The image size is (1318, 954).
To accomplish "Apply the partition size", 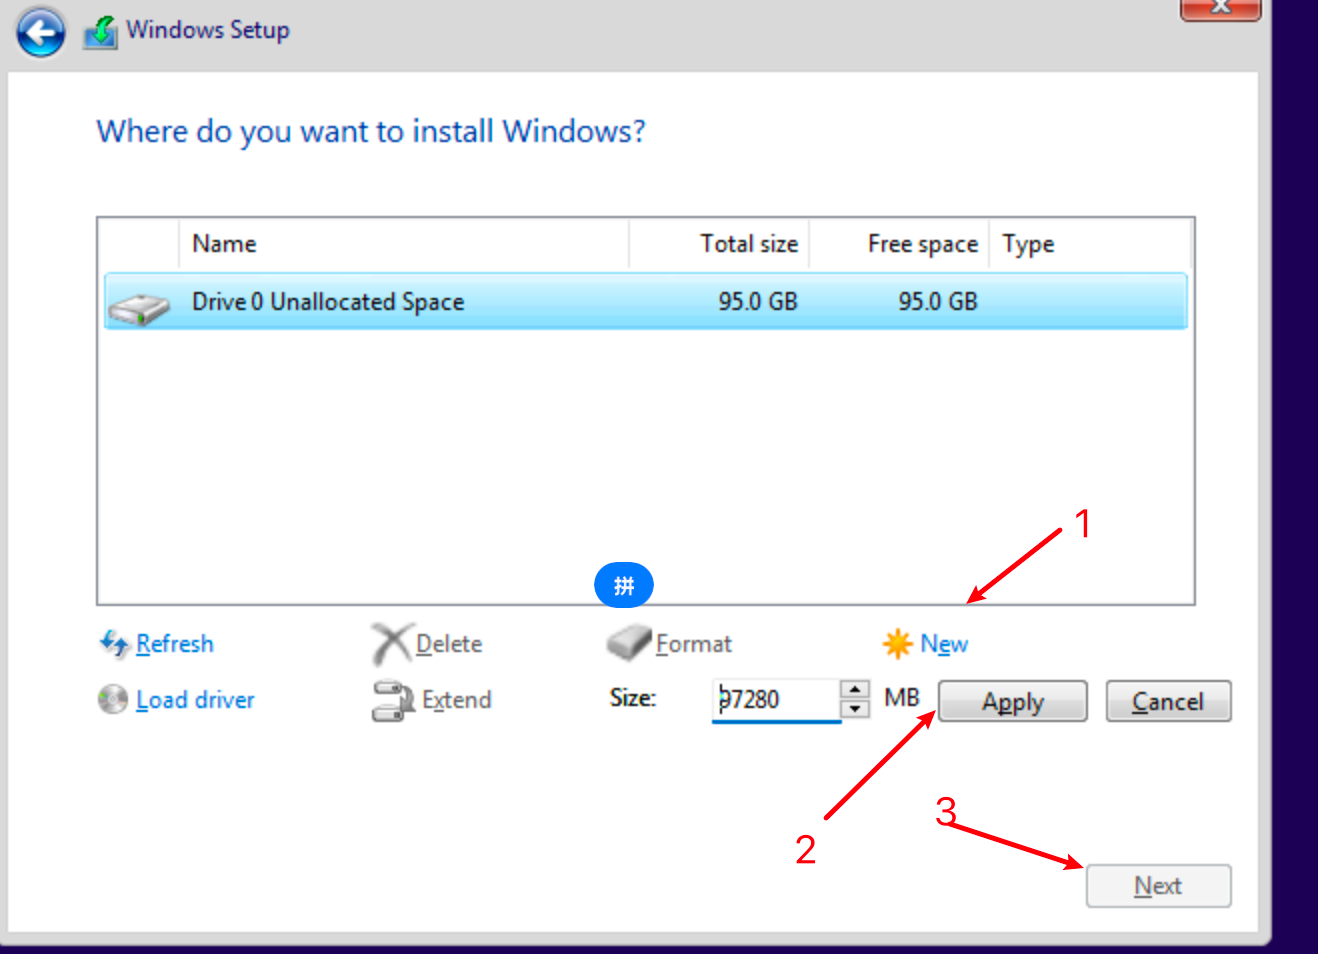I will (1012, 701).
